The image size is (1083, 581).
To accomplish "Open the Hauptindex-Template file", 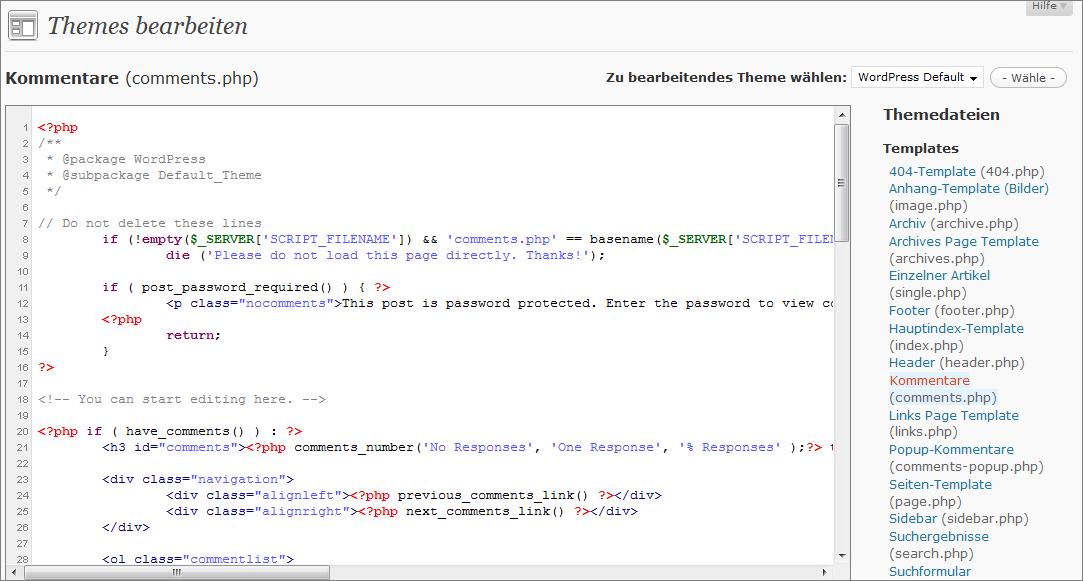I will tap(956, 328).
